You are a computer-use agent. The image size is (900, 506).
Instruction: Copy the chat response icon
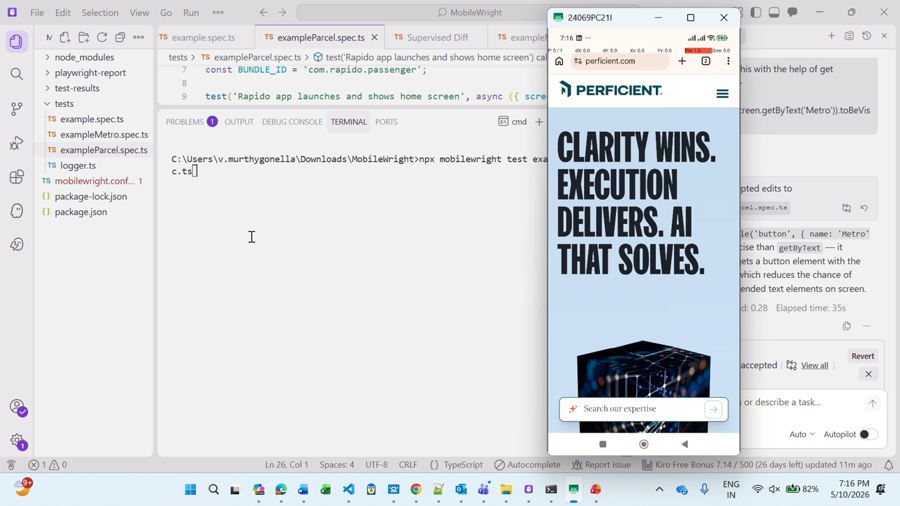coord(847,326)
